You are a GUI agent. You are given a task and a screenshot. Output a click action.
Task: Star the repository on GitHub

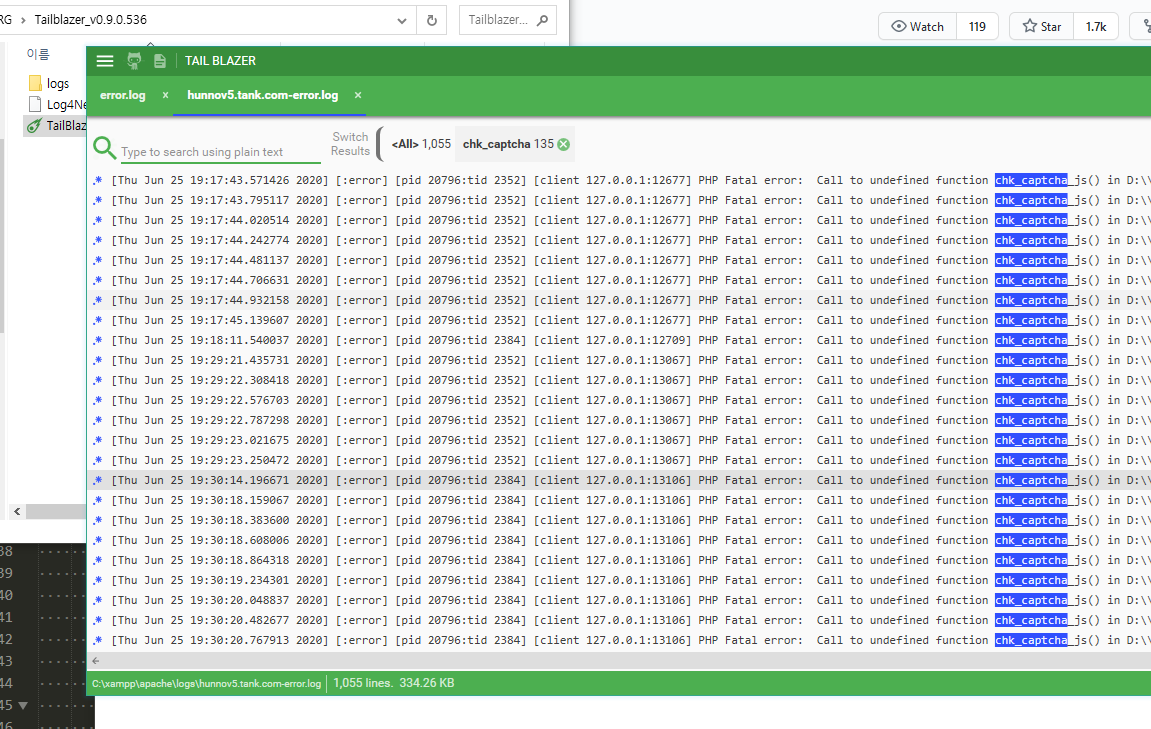[x=1040, y=27]
